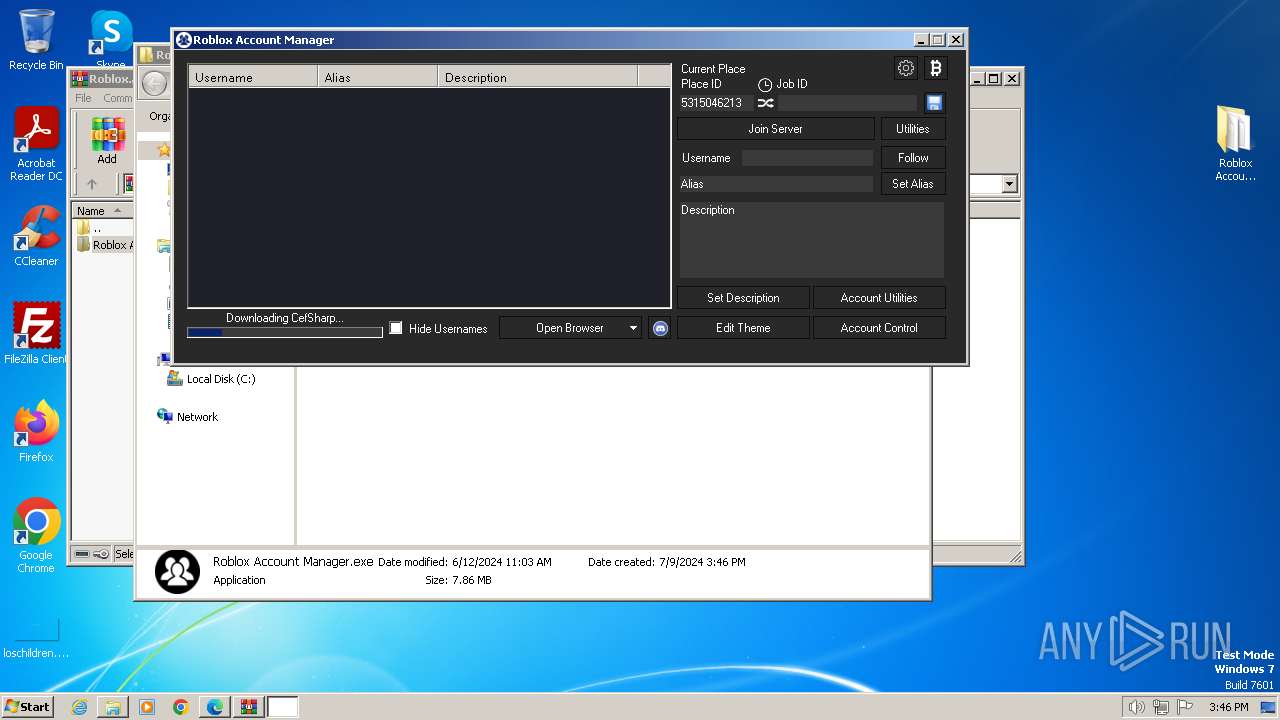
Task: Click the Alias input field
Action: click(776, 184)
